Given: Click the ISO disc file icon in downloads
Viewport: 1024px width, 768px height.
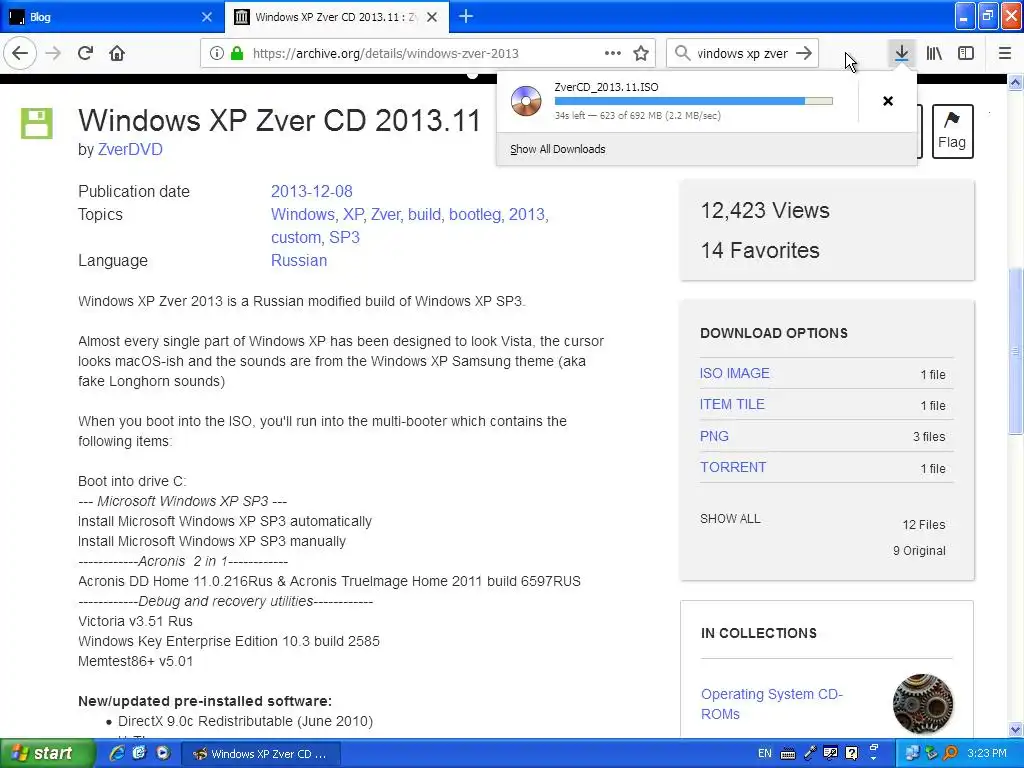Looking at the screenshot, I should click(526, 101).
